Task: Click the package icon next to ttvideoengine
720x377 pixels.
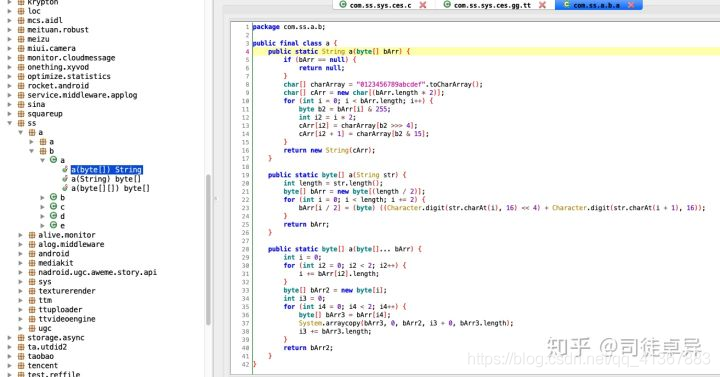Action: [32, 319]
